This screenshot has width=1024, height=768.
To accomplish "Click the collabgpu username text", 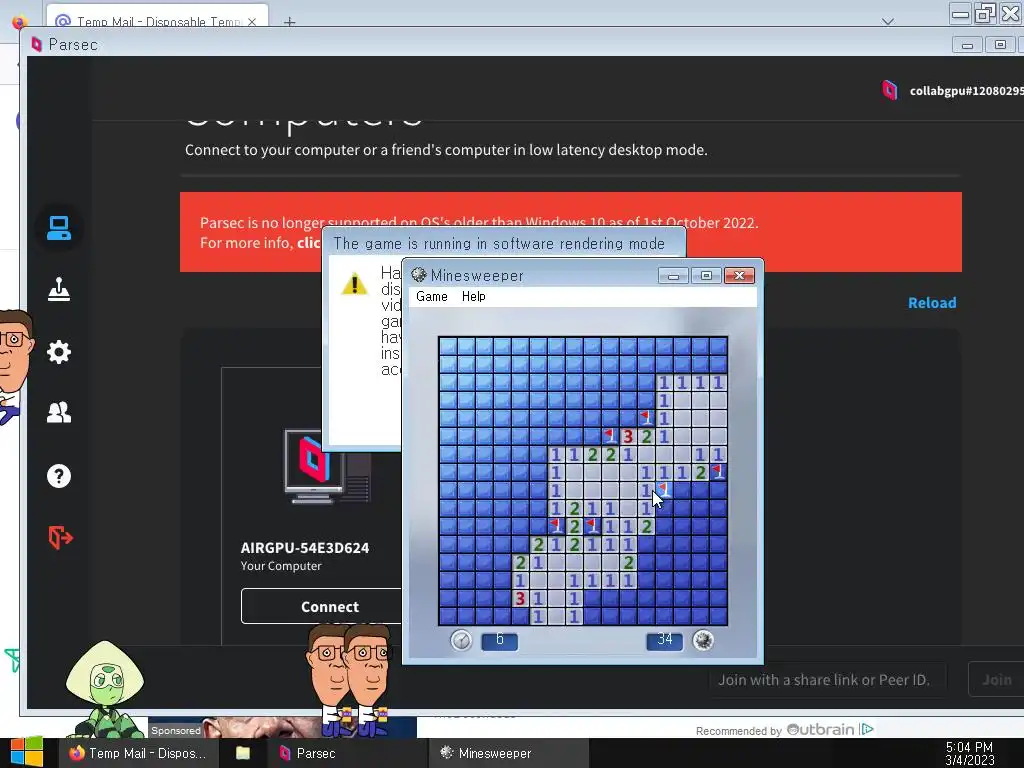I will pyautogui.click(x=967, y=91).
